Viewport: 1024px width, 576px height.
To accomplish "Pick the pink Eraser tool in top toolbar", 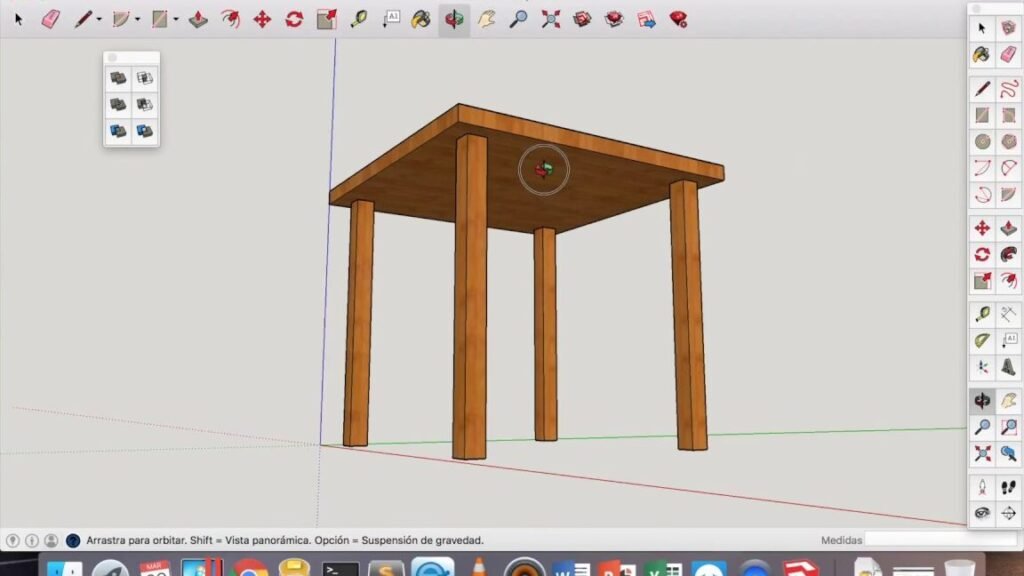I will 51,19.
